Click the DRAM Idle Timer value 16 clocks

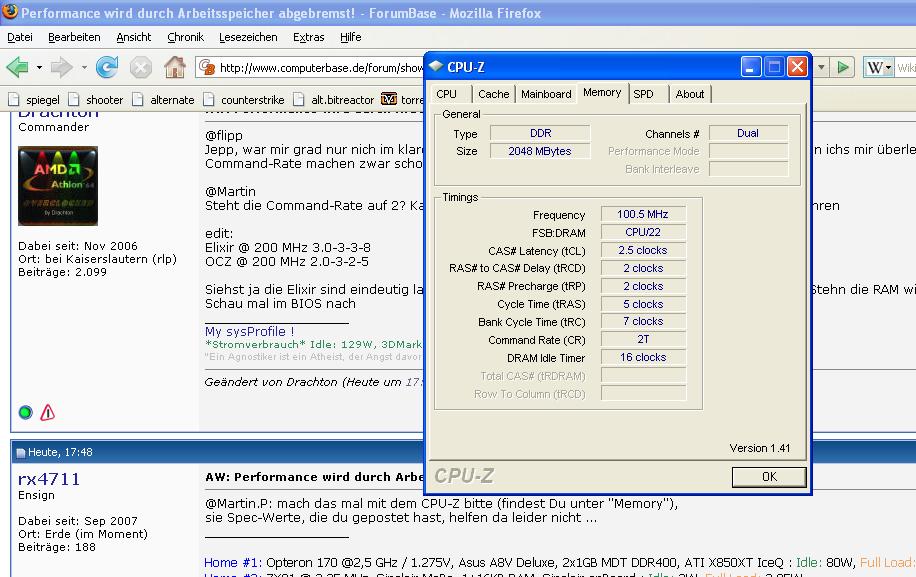pos(643,357)
